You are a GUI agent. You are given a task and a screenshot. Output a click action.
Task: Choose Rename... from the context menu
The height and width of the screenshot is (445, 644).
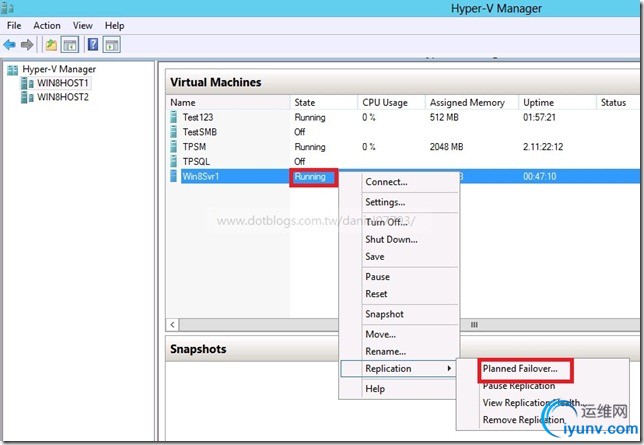pyautogui.click(x=398, y=352)
